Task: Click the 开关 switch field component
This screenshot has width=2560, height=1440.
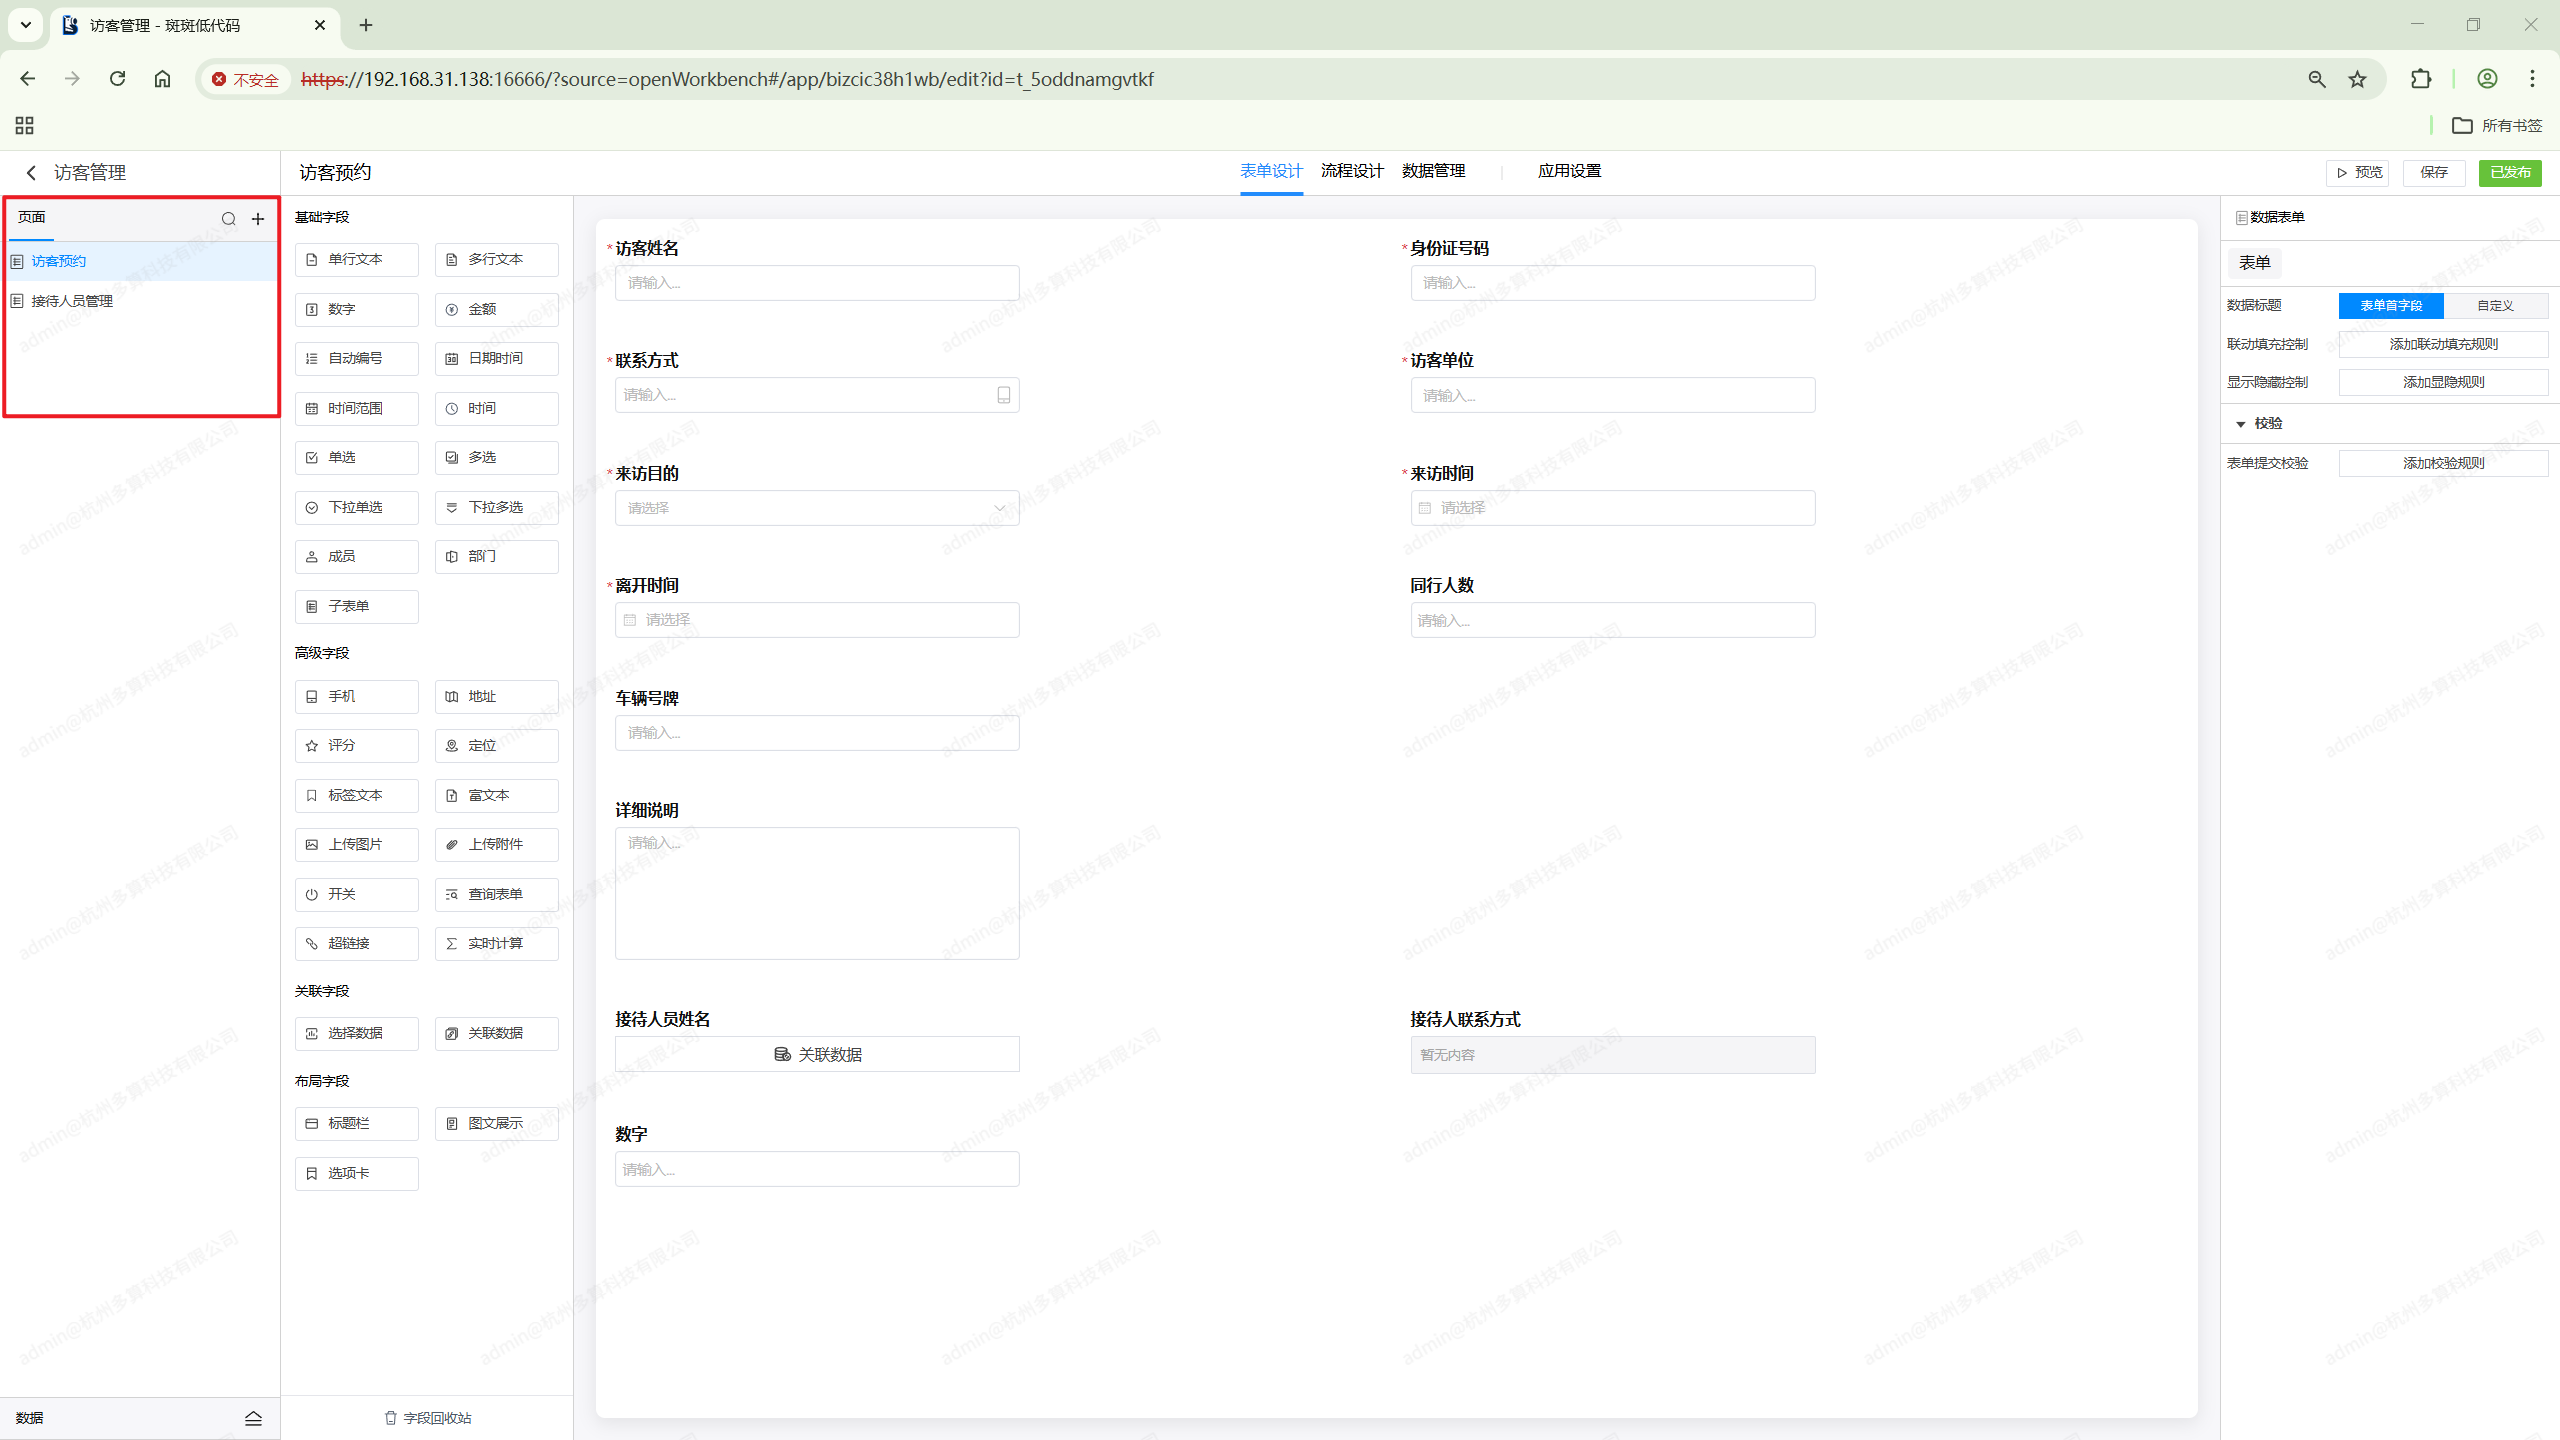Action: coord(356,894)
